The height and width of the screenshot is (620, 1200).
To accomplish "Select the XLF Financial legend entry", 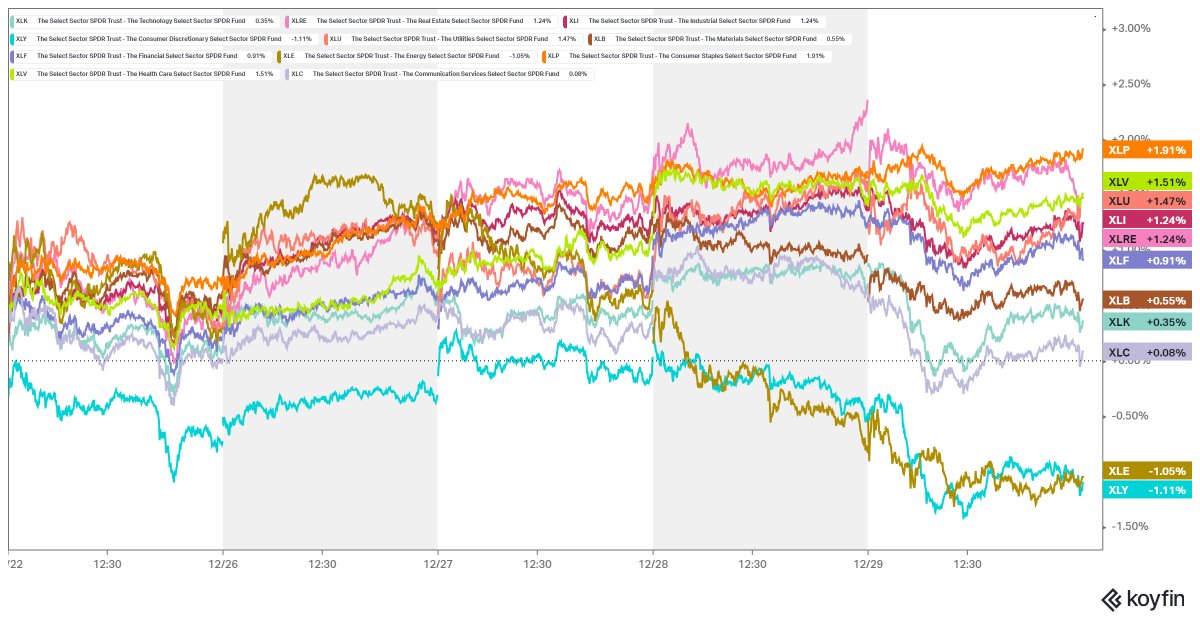I will tap(141, 57).
